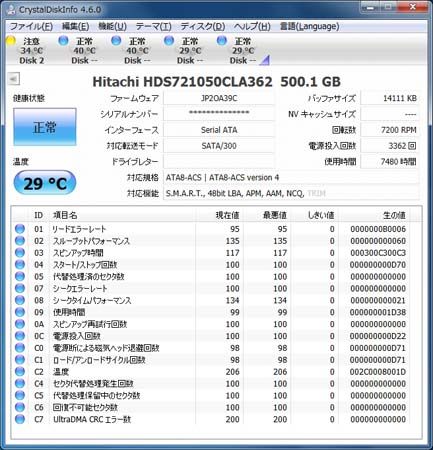This screenshot has height=450, width=433.
Task: Open the ディスク(D) menu
Action: tap(203, 26)
